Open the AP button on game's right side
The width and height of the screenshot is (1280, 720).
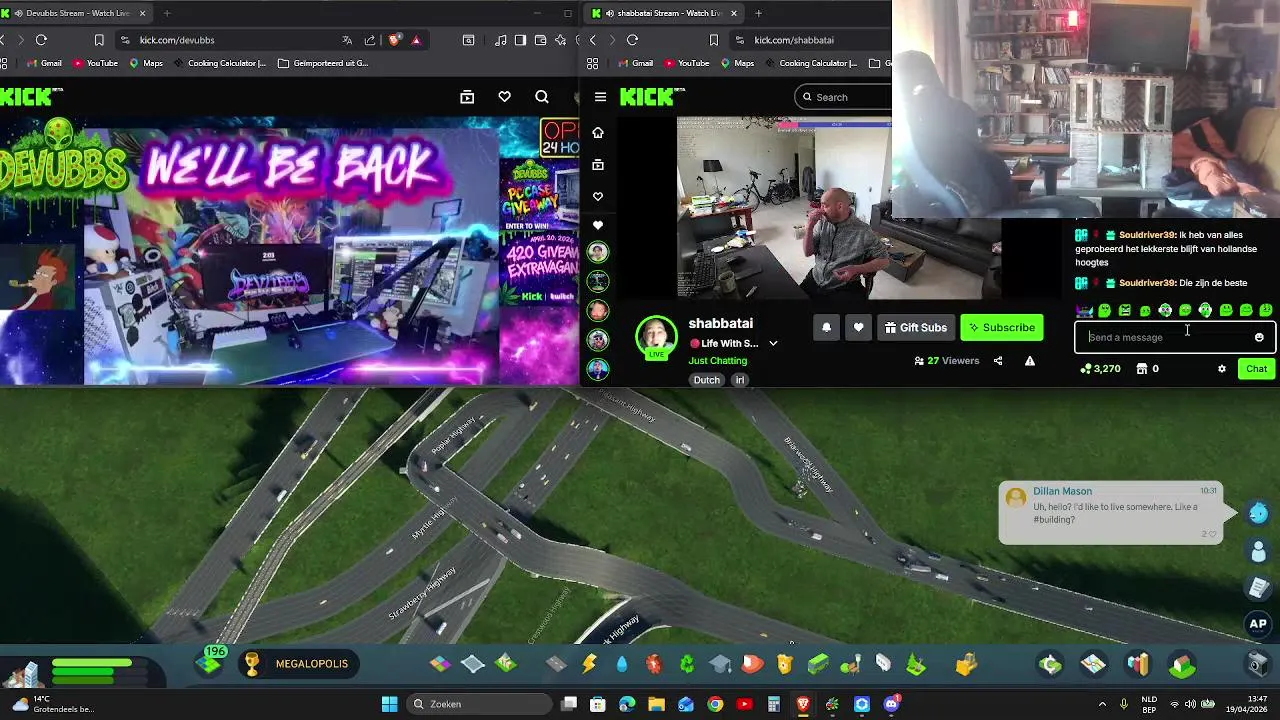[x=1258, y=624]
